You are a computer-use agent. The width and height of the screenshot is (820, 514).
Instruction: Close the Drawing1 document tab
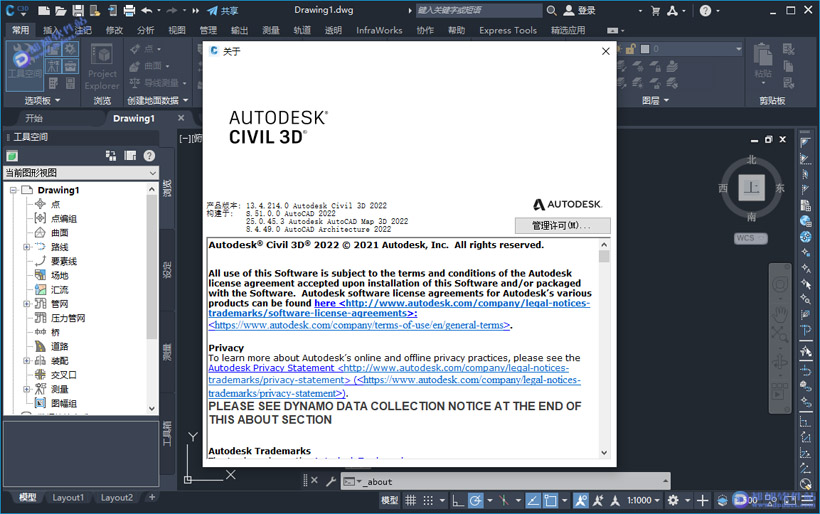pos(181,118)
